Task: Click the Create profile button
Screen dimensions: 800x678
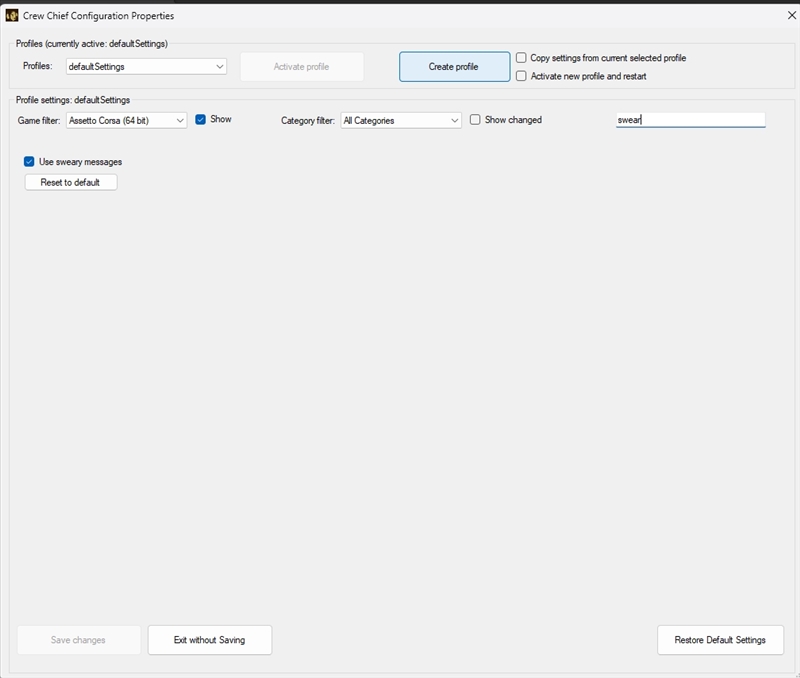Action: click(454, 66)
